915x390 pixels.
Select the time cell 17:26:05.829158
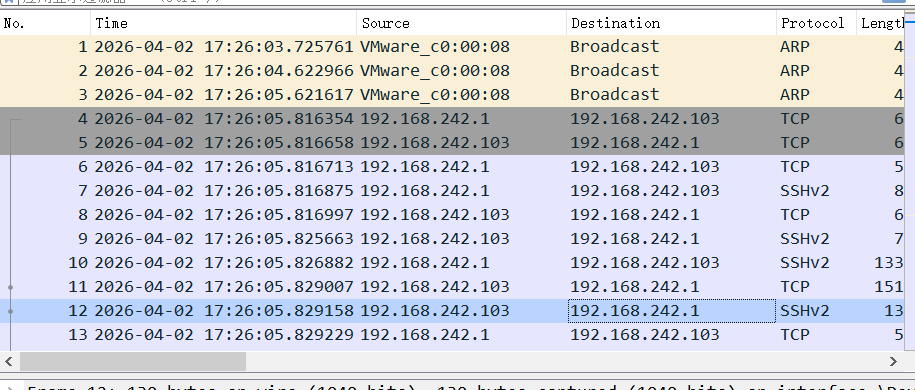click(x=224, y=311)
